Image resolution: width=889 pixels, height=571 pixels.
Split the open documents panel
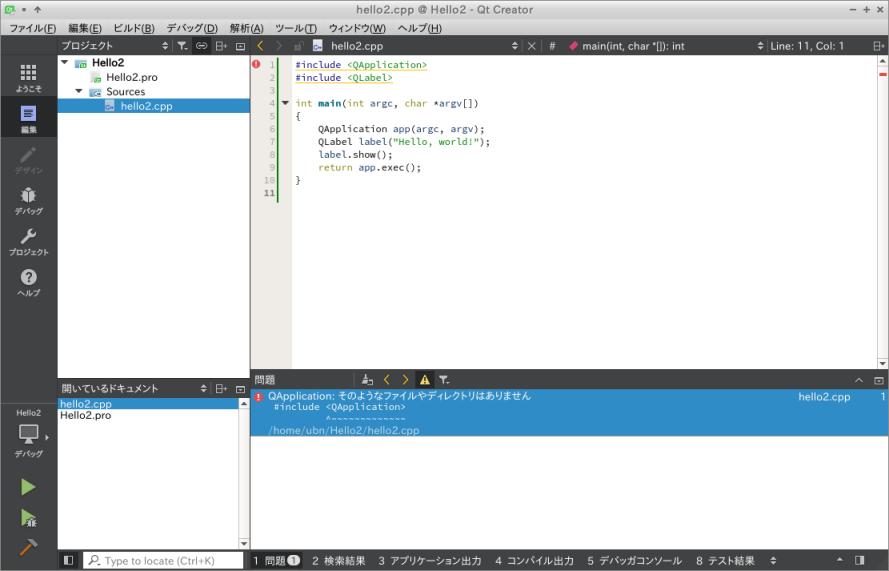221,388
